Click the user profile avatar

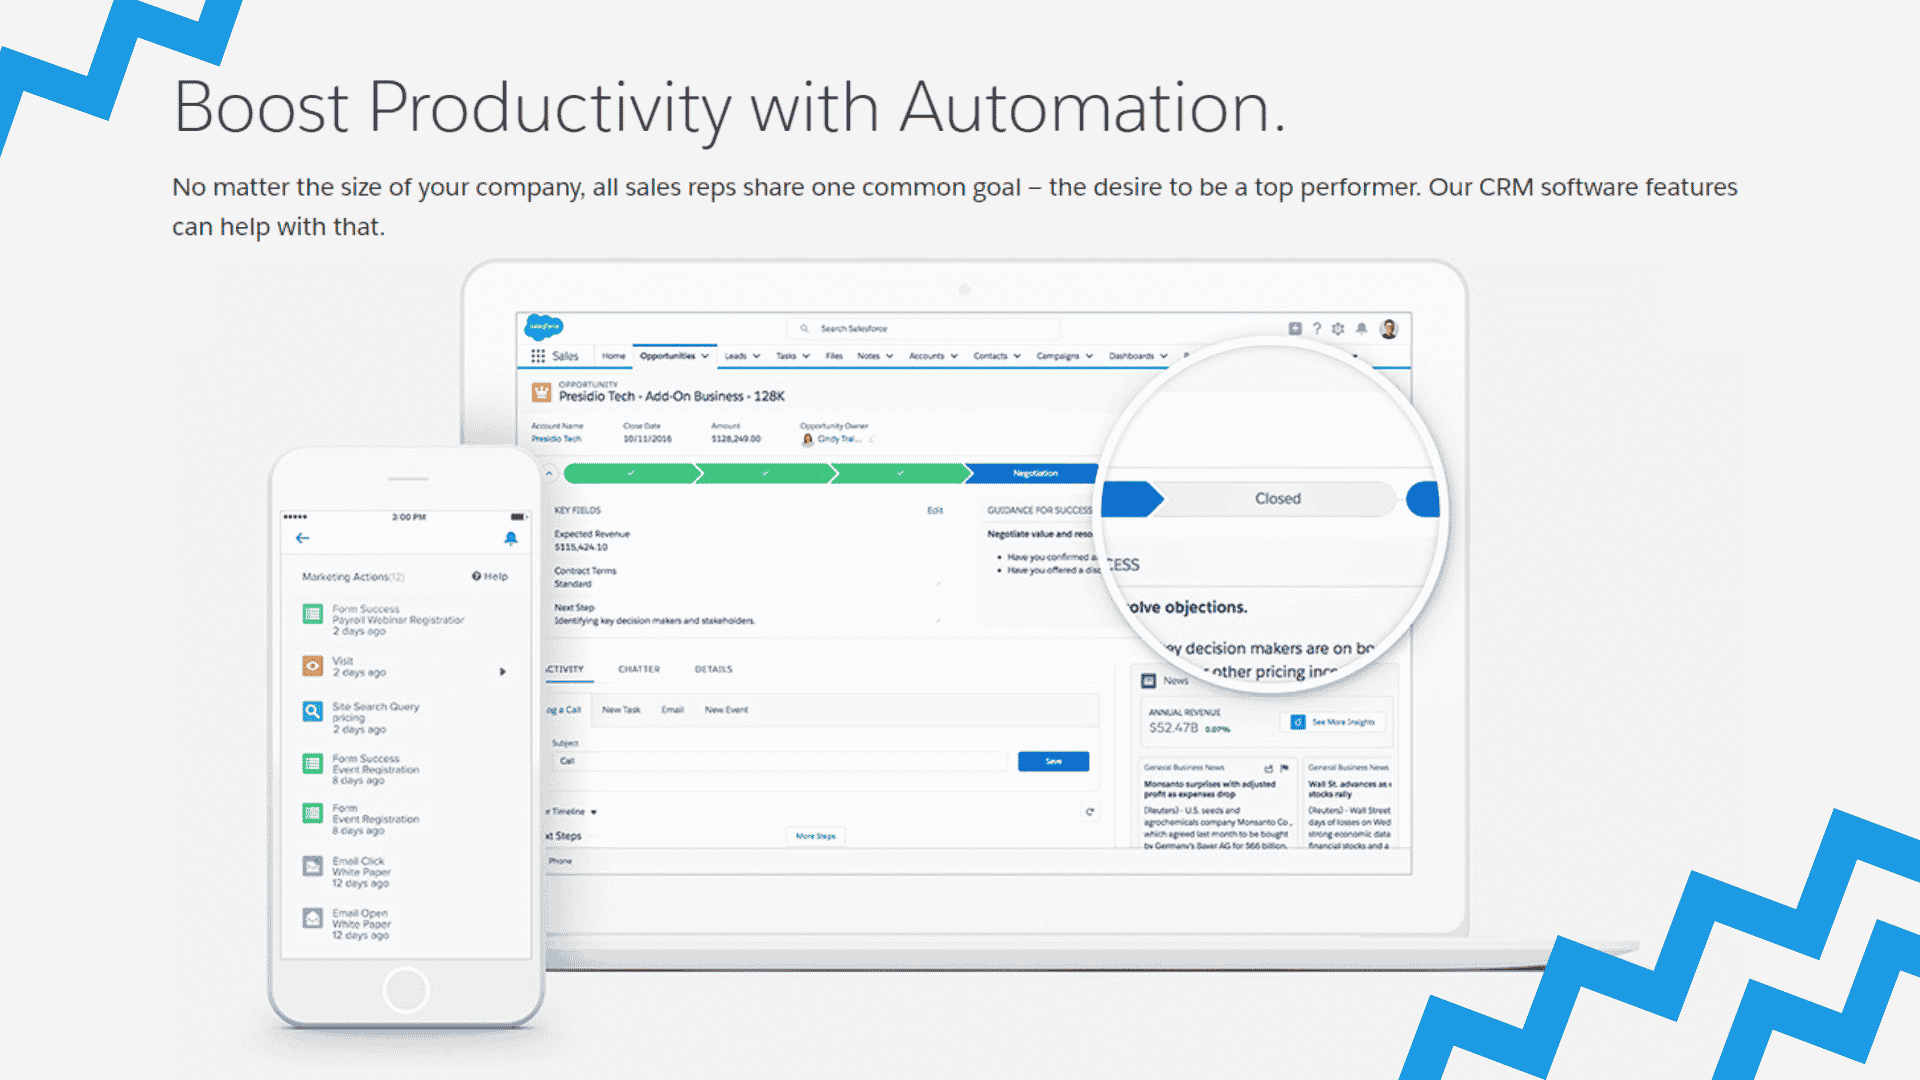tap(1389, 329)
